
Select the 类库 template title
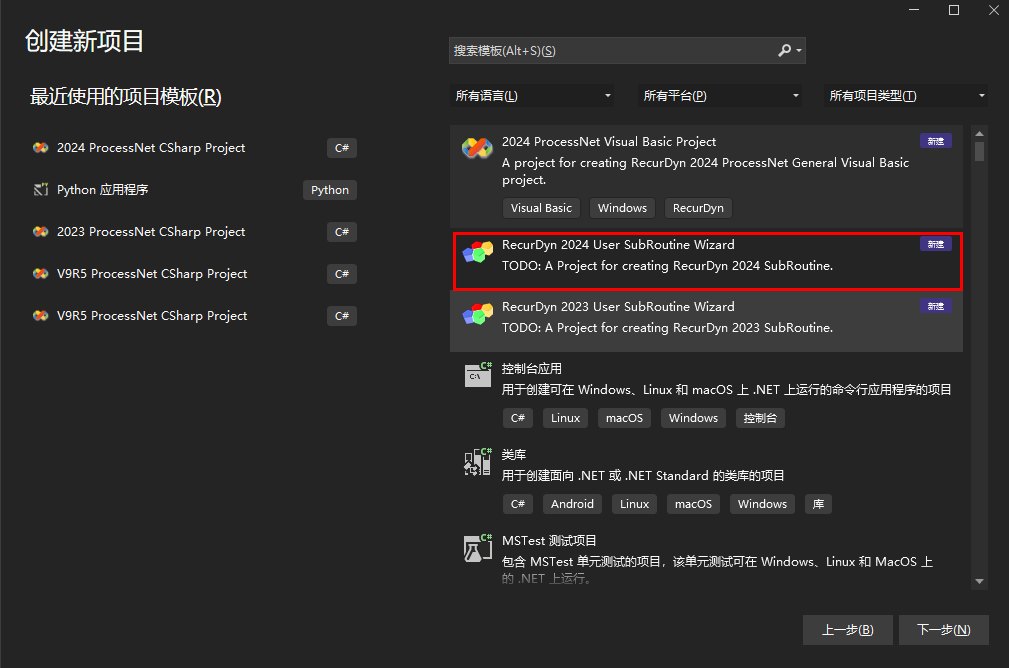click(x=514, y=455)
